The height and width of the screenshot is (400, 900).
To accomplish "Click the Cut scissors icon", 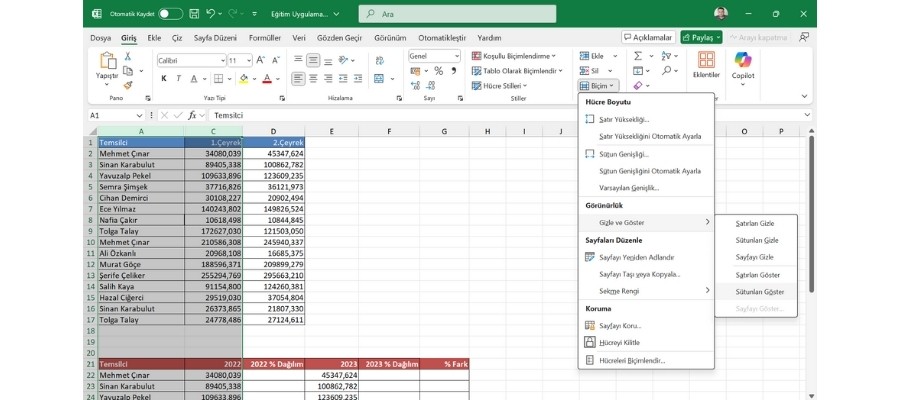I will [128, 57].
